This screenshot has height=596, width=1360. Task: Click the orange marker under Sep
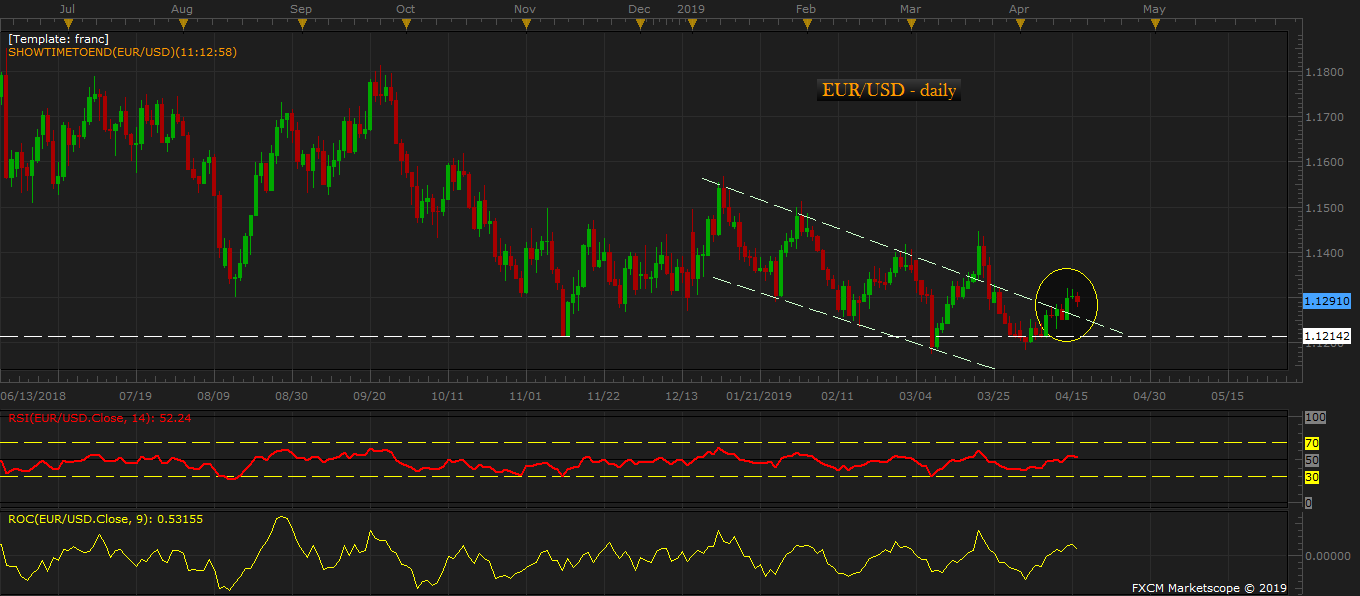300,25
